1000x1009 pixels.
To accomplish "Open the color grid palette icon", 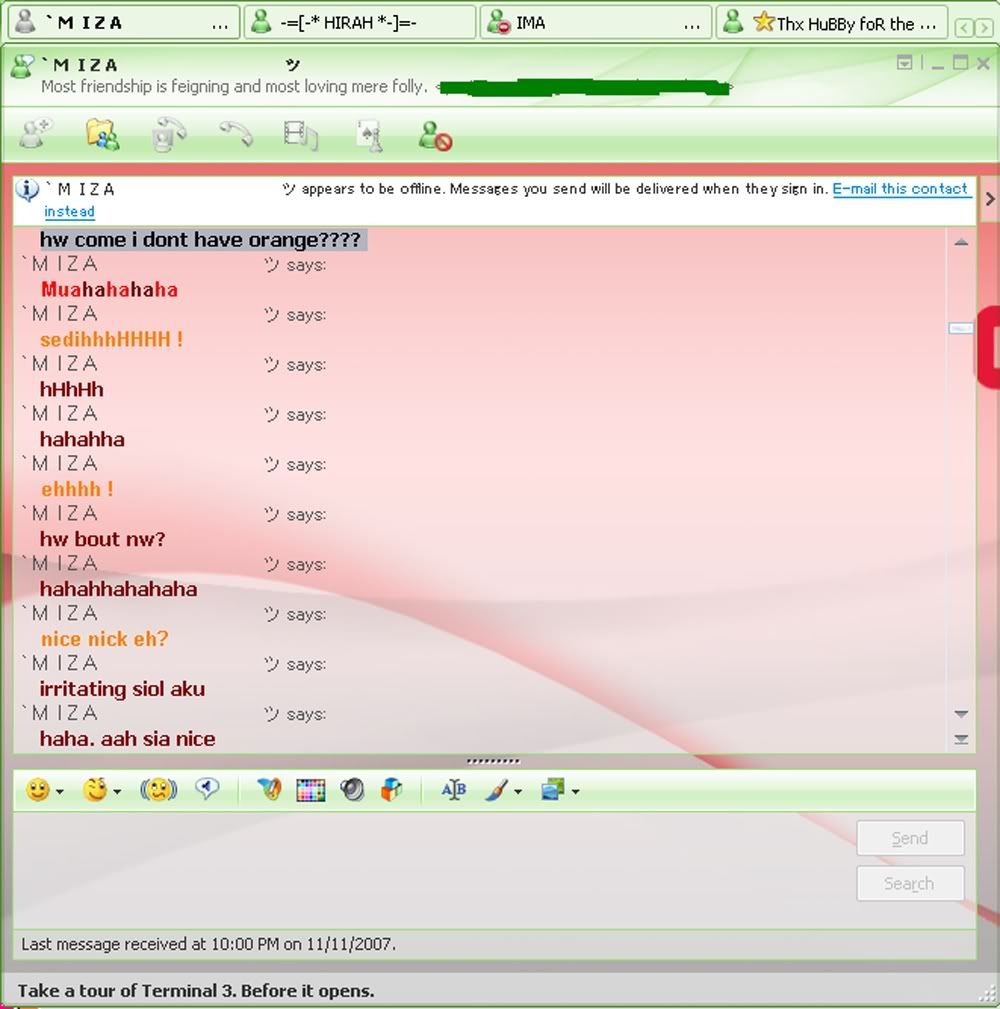I will pyautogui.click(x=311, y=790).
